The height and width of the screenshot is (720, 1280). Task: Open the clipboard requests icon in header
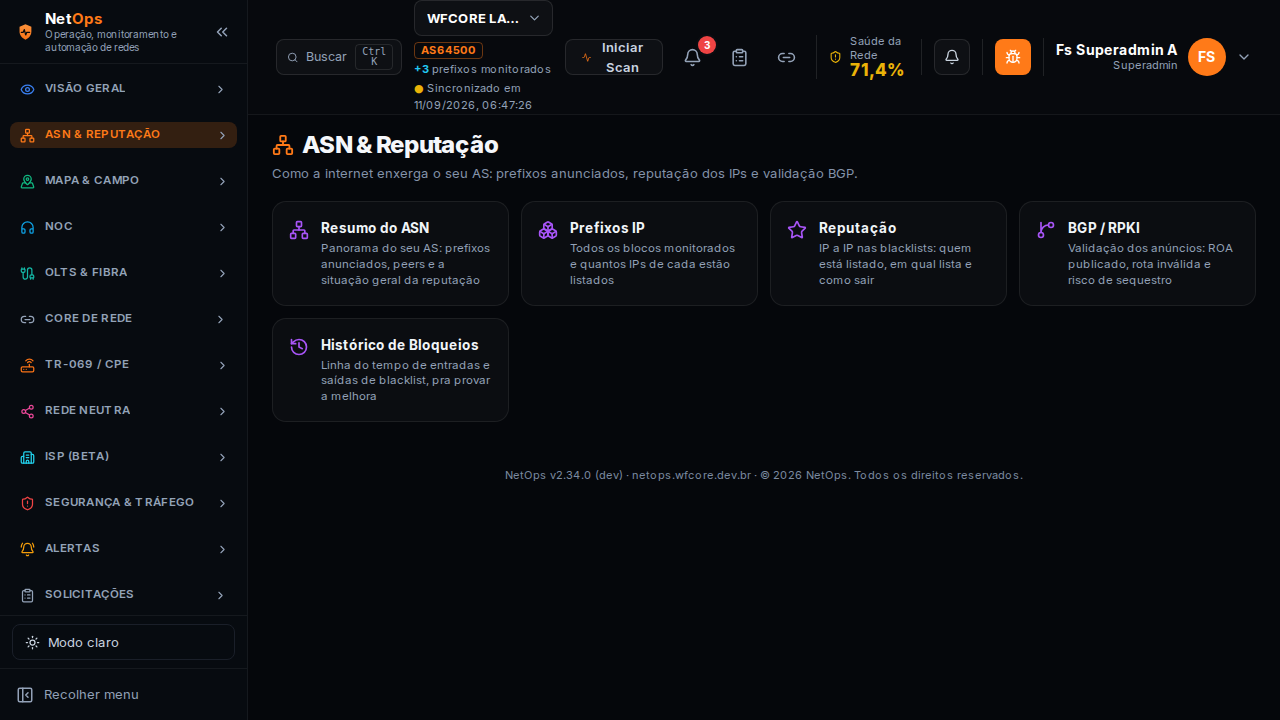point(739,57)
